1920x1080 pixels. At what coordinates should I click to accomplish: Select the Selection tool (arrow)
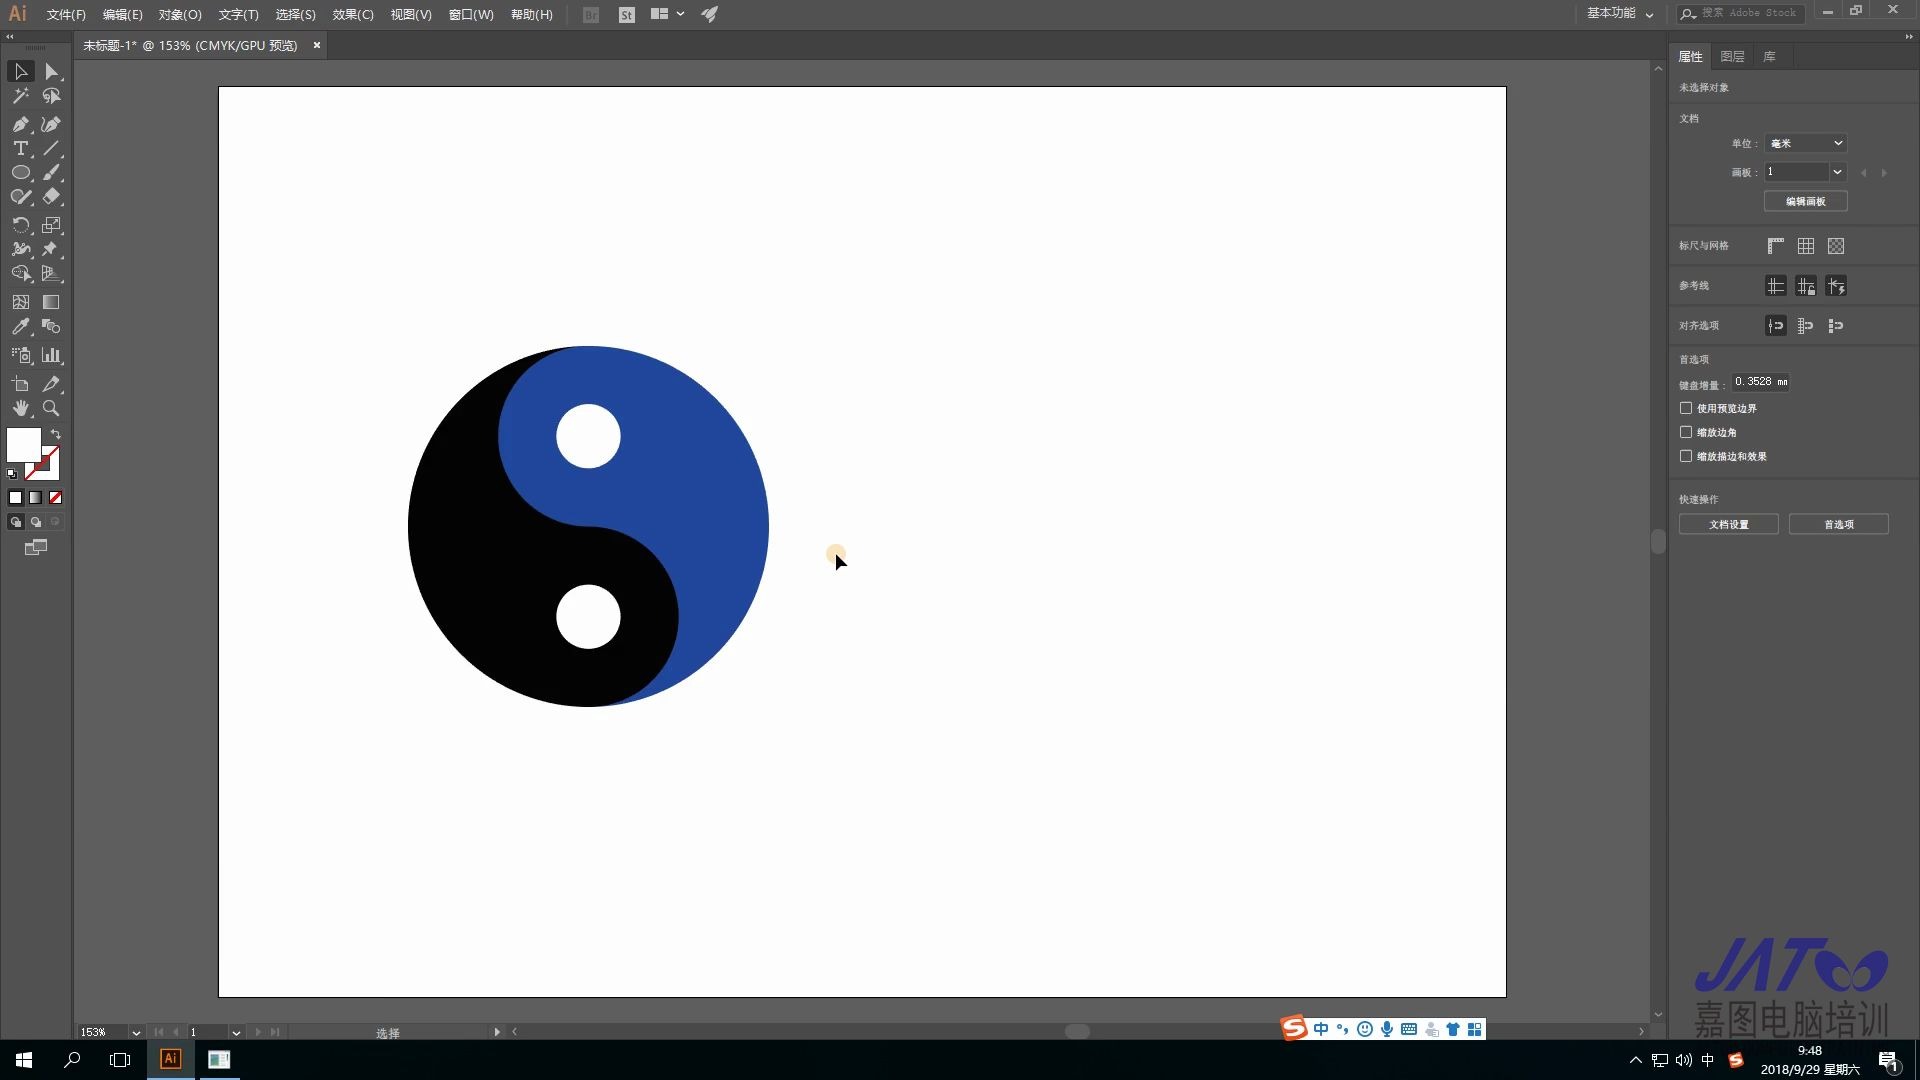coord(21,71)
